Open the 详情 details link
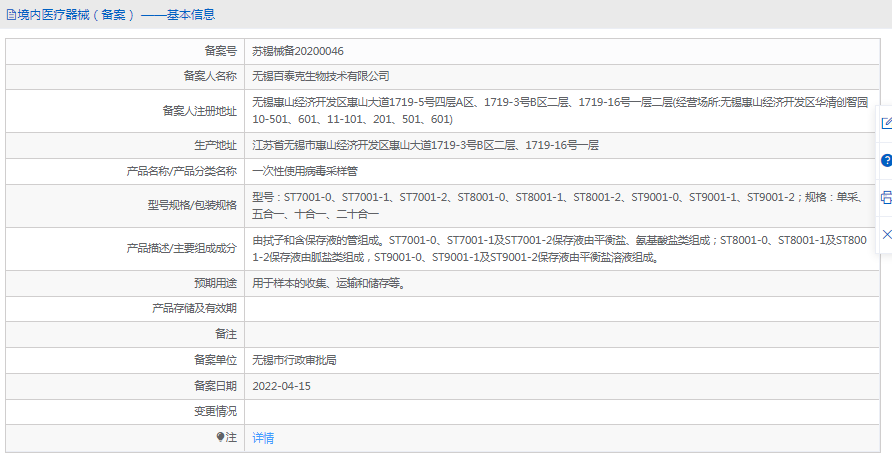This screenshot has width=892, height=460. click(263, 438)
